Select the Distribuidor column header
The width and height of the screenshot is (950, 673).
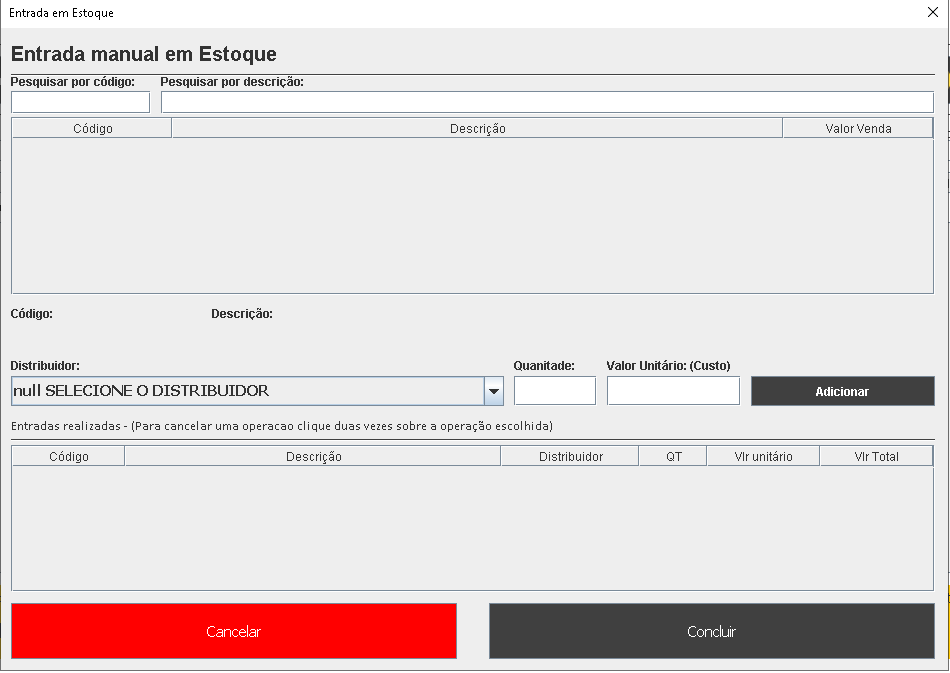tap(570, 457)
